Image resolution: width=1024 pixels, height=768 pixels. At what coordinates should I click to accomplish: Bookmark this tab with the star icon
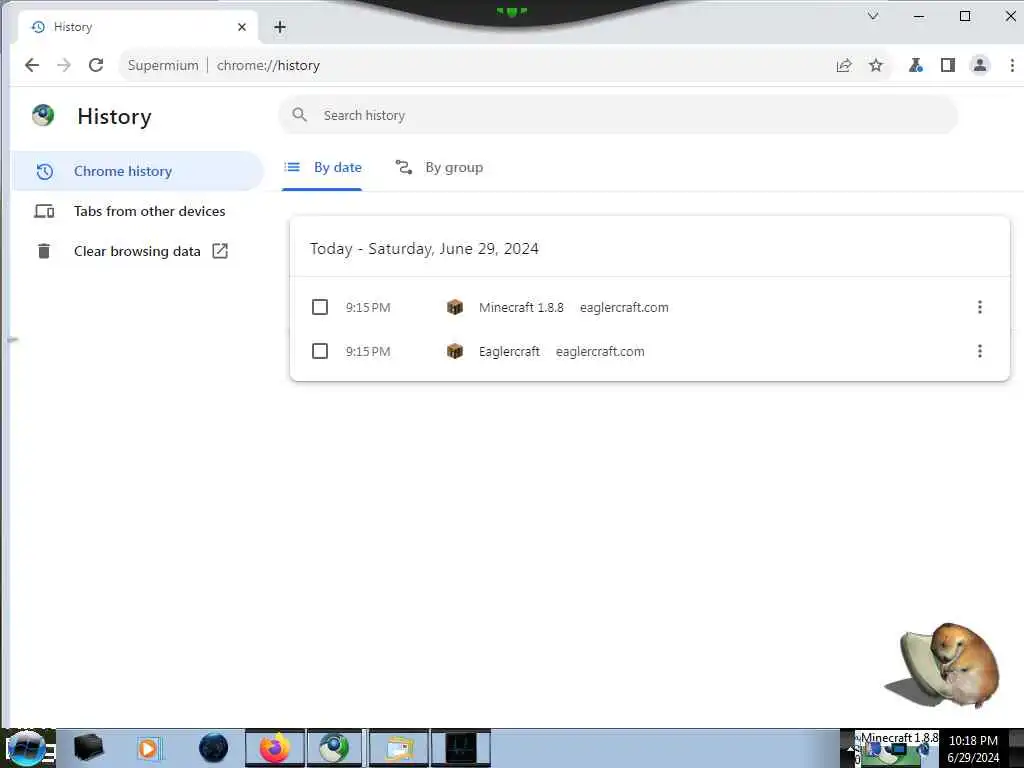pos(876,65)
